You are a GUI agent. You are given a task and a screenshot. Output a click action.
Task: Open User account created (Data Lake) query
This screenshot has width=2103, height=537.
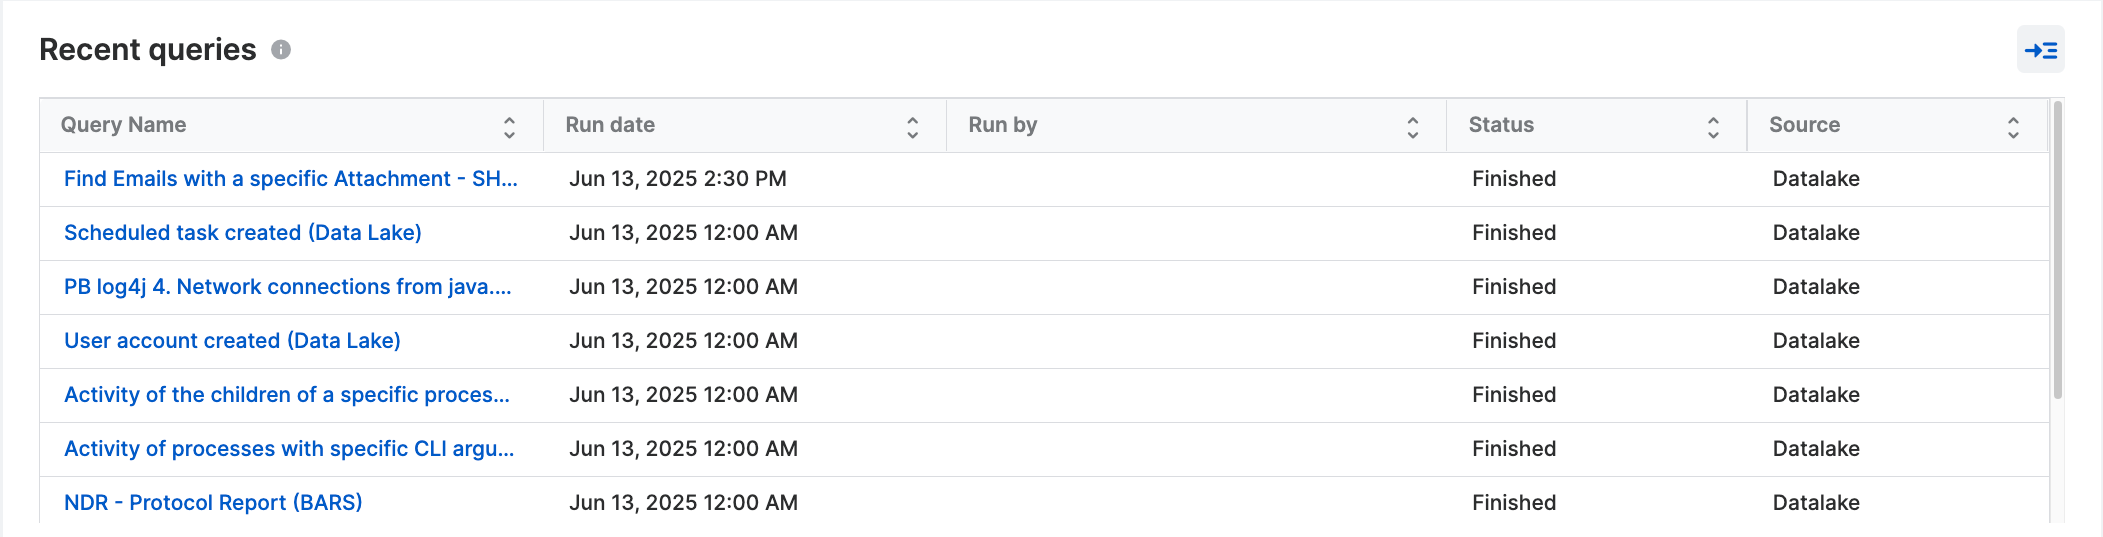[232, 341]
